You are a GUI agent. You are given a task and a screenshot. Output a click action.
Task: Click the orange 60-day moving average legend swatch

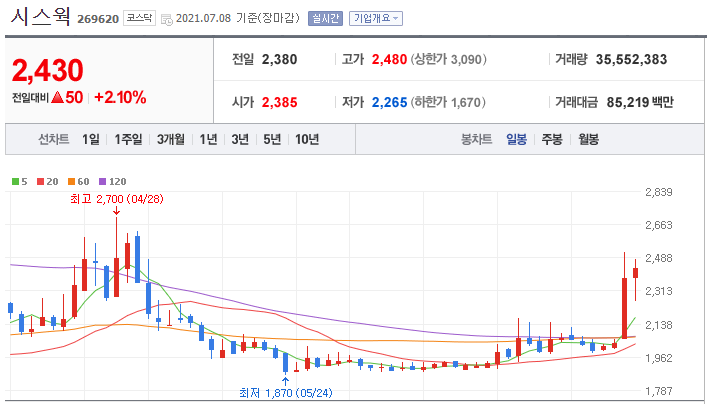(71, 182)
